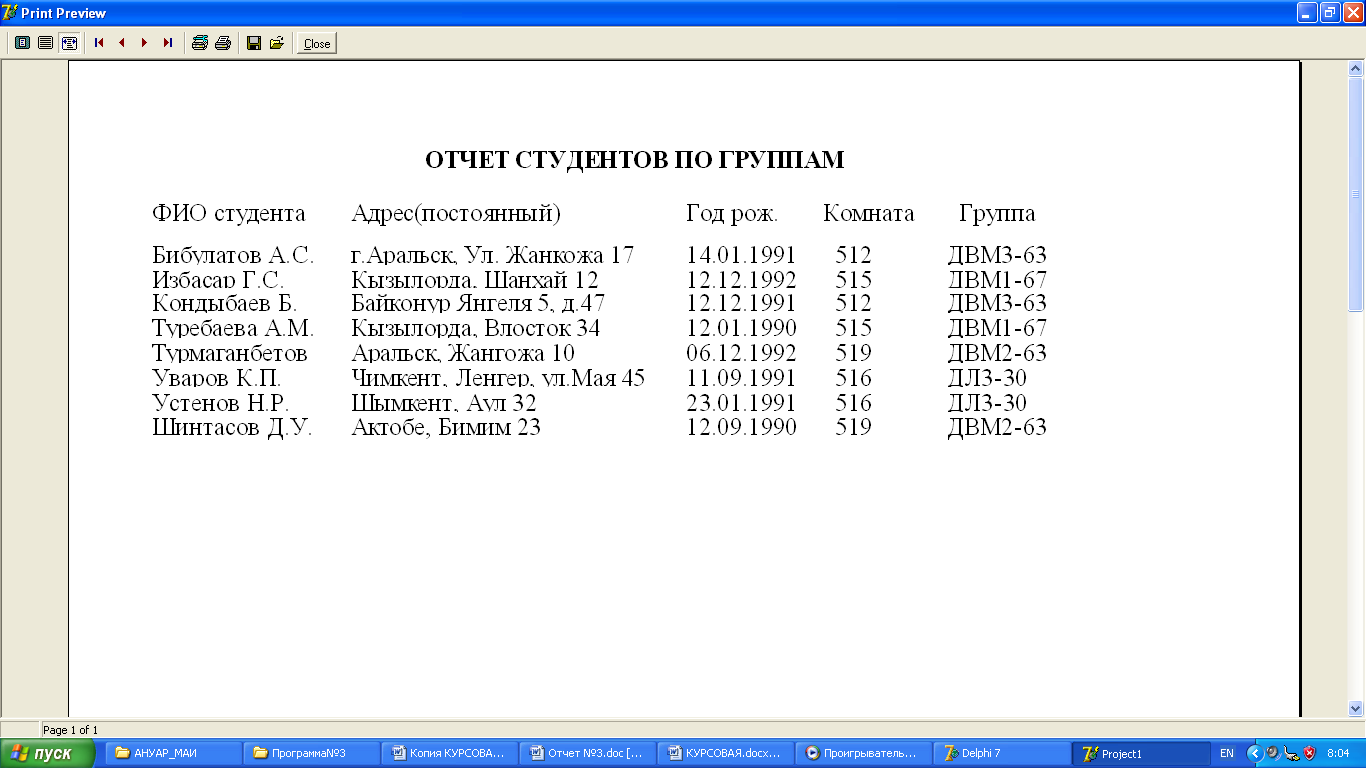Click the birth date 12.12.1992

click(x=741, y=280)
